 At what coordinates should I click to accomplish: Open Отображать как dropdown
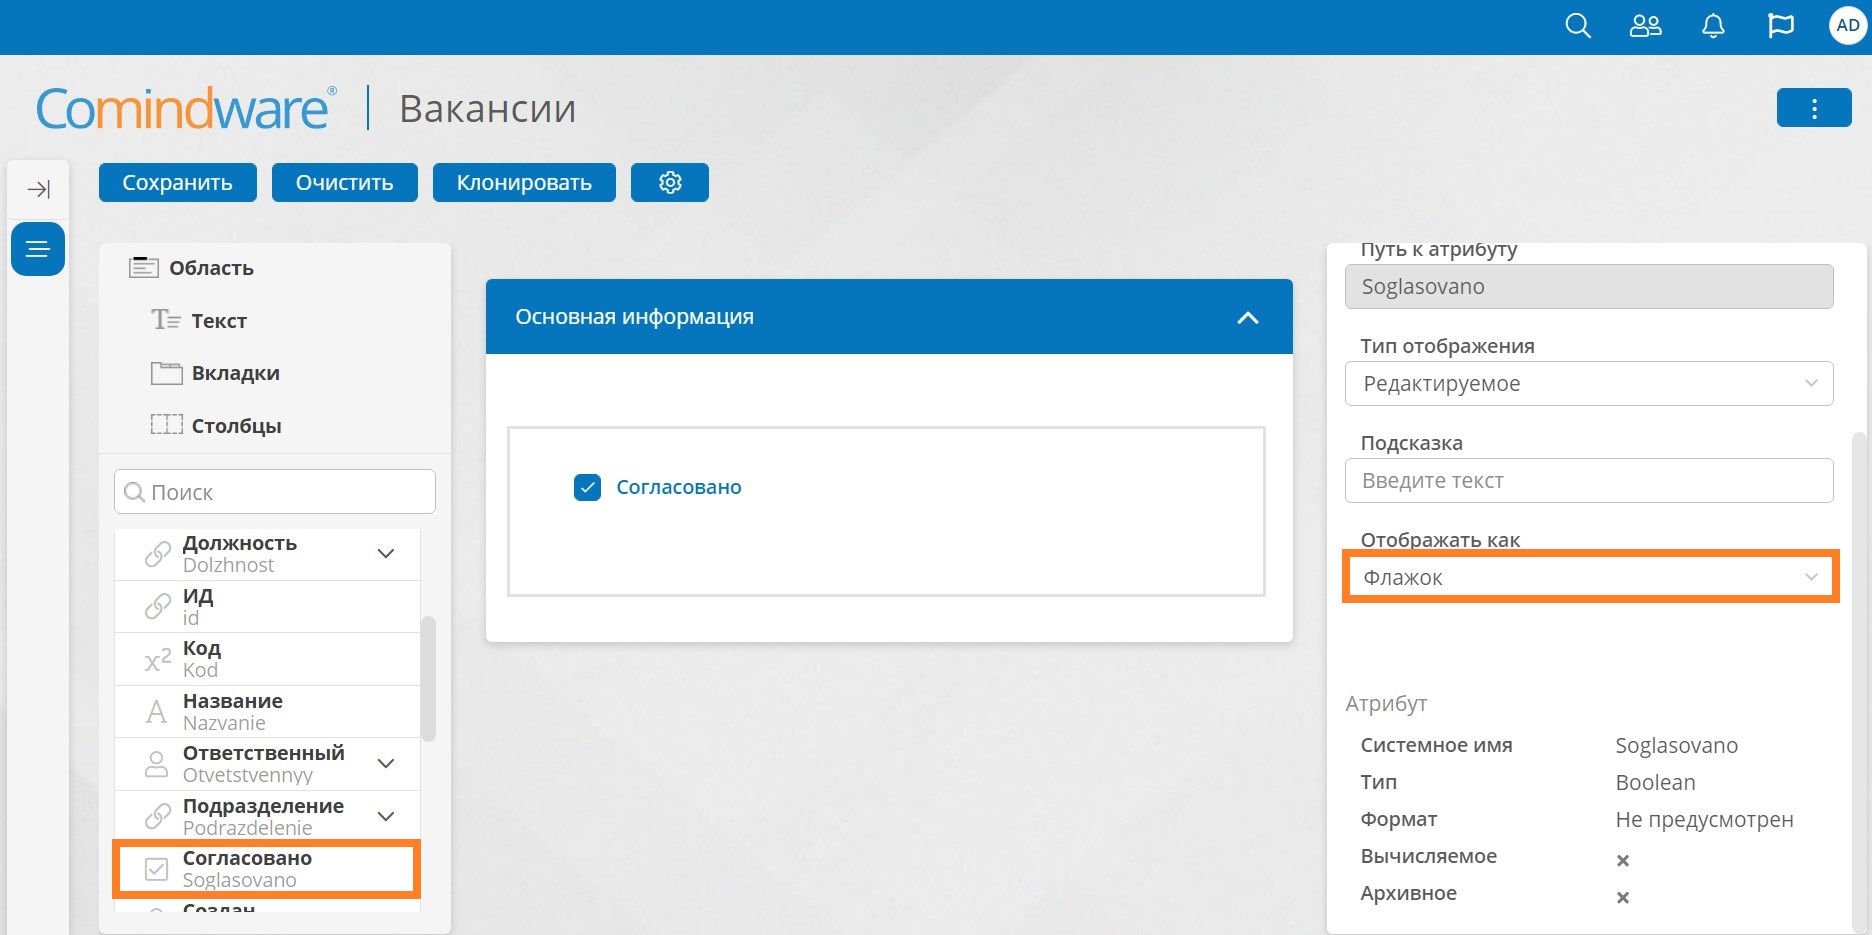pos(1589,578)
